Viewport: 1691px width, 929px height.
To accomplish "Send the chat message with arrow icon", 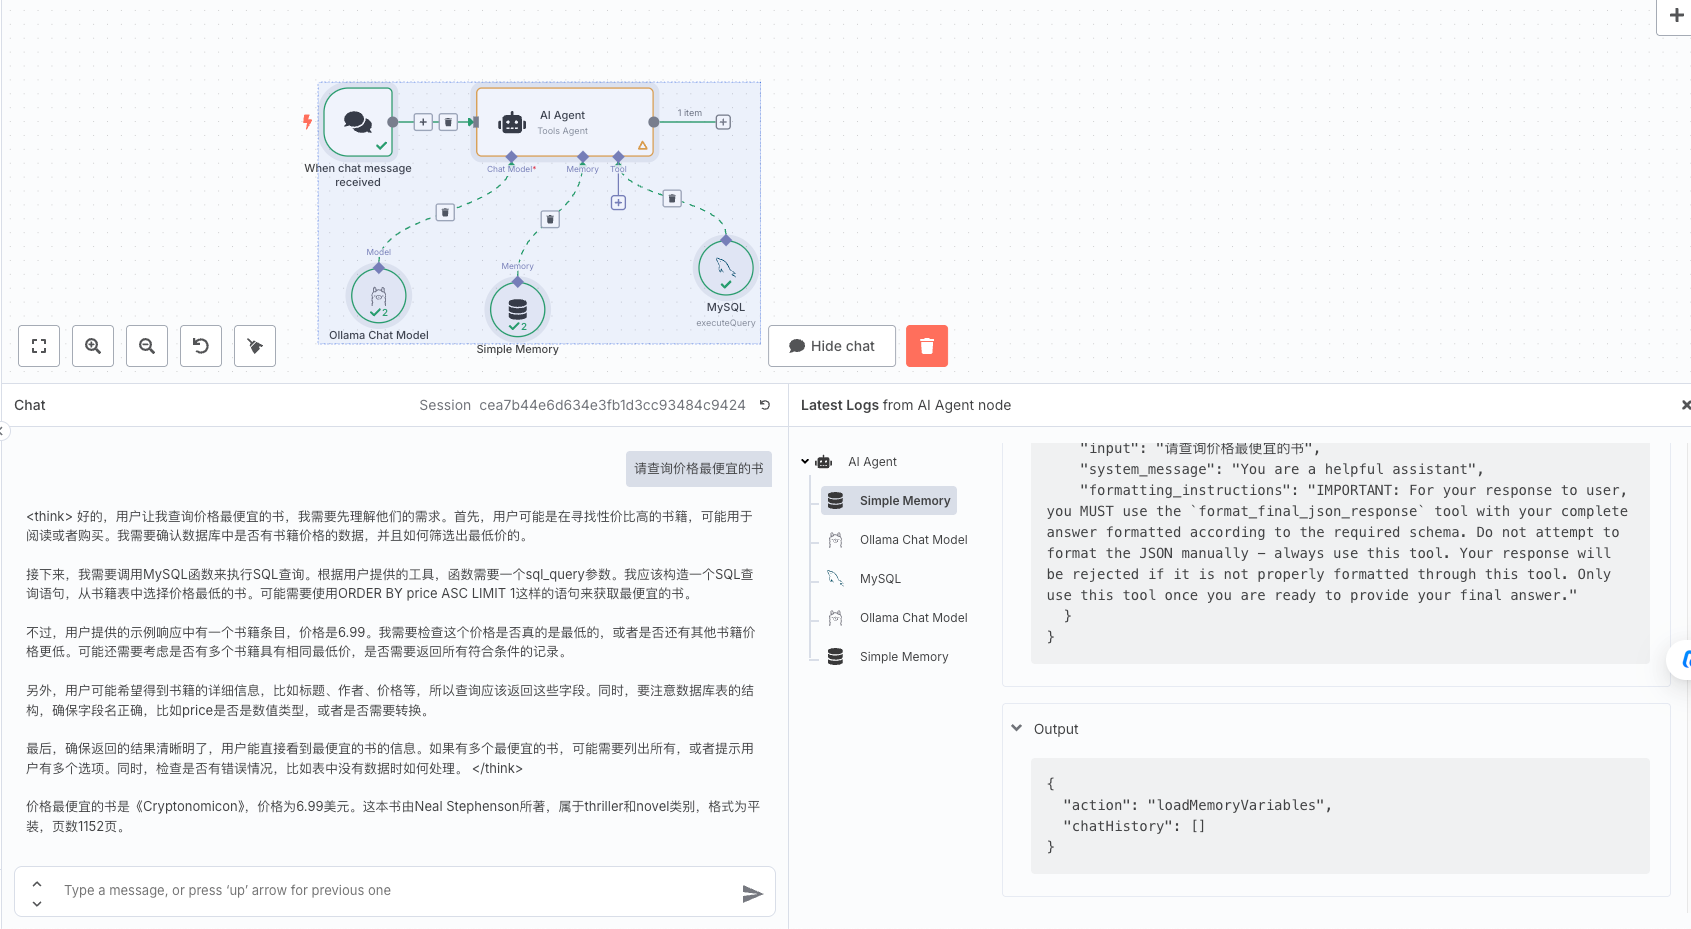I will pyautogui.click(x=752, y=893).
